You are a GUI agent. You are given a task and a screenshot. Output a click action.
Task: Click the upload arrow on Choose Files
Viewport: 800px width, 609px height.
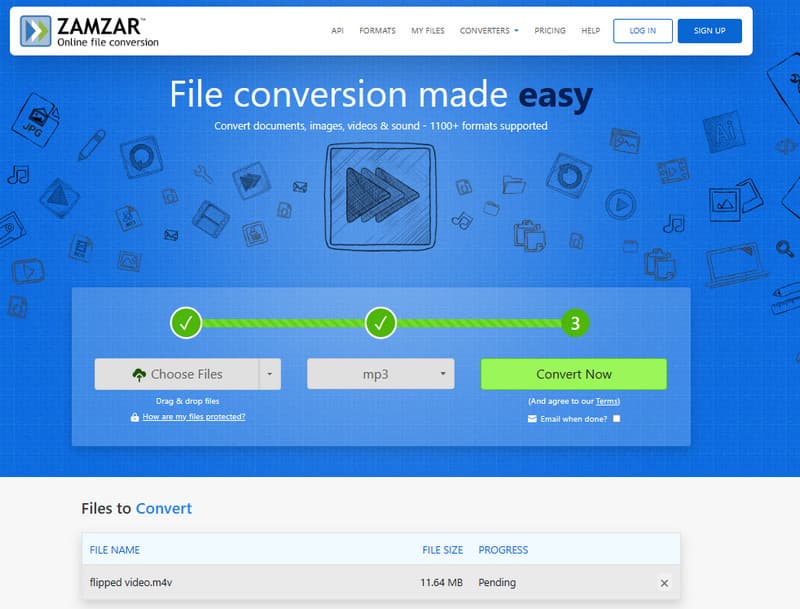[140, 373]
